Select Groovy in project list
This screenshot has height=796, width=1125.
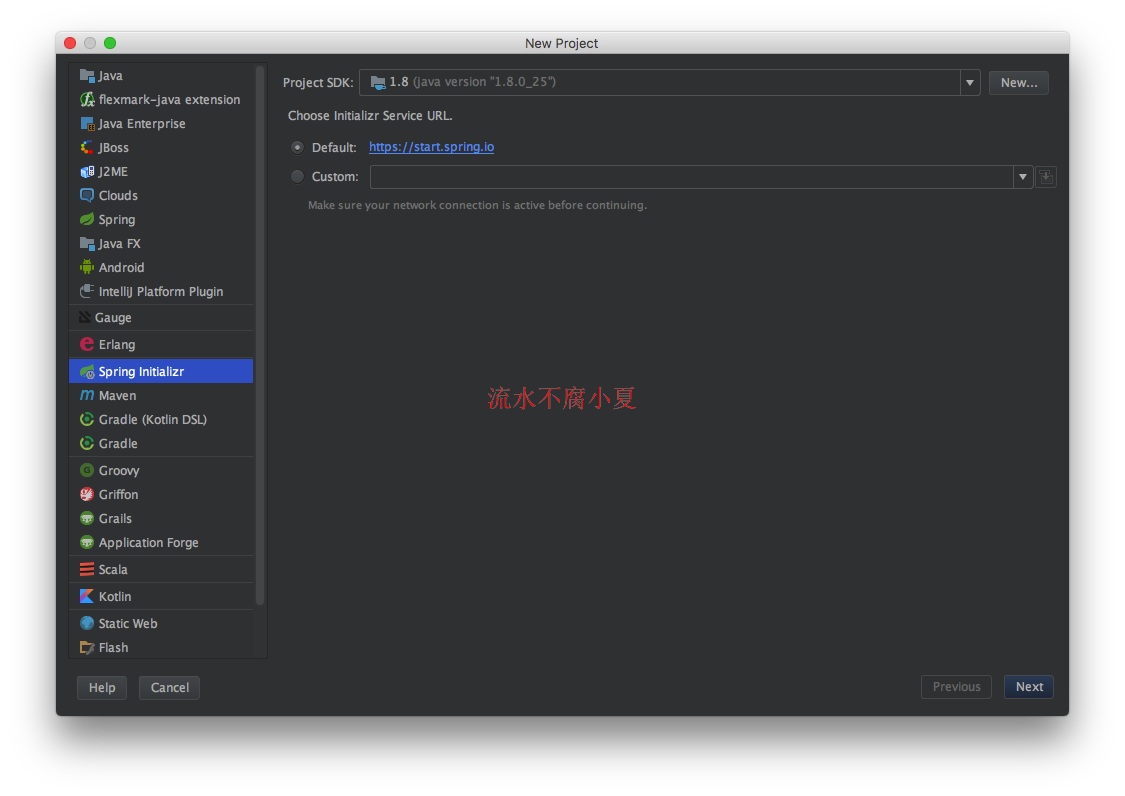[161, 470]
